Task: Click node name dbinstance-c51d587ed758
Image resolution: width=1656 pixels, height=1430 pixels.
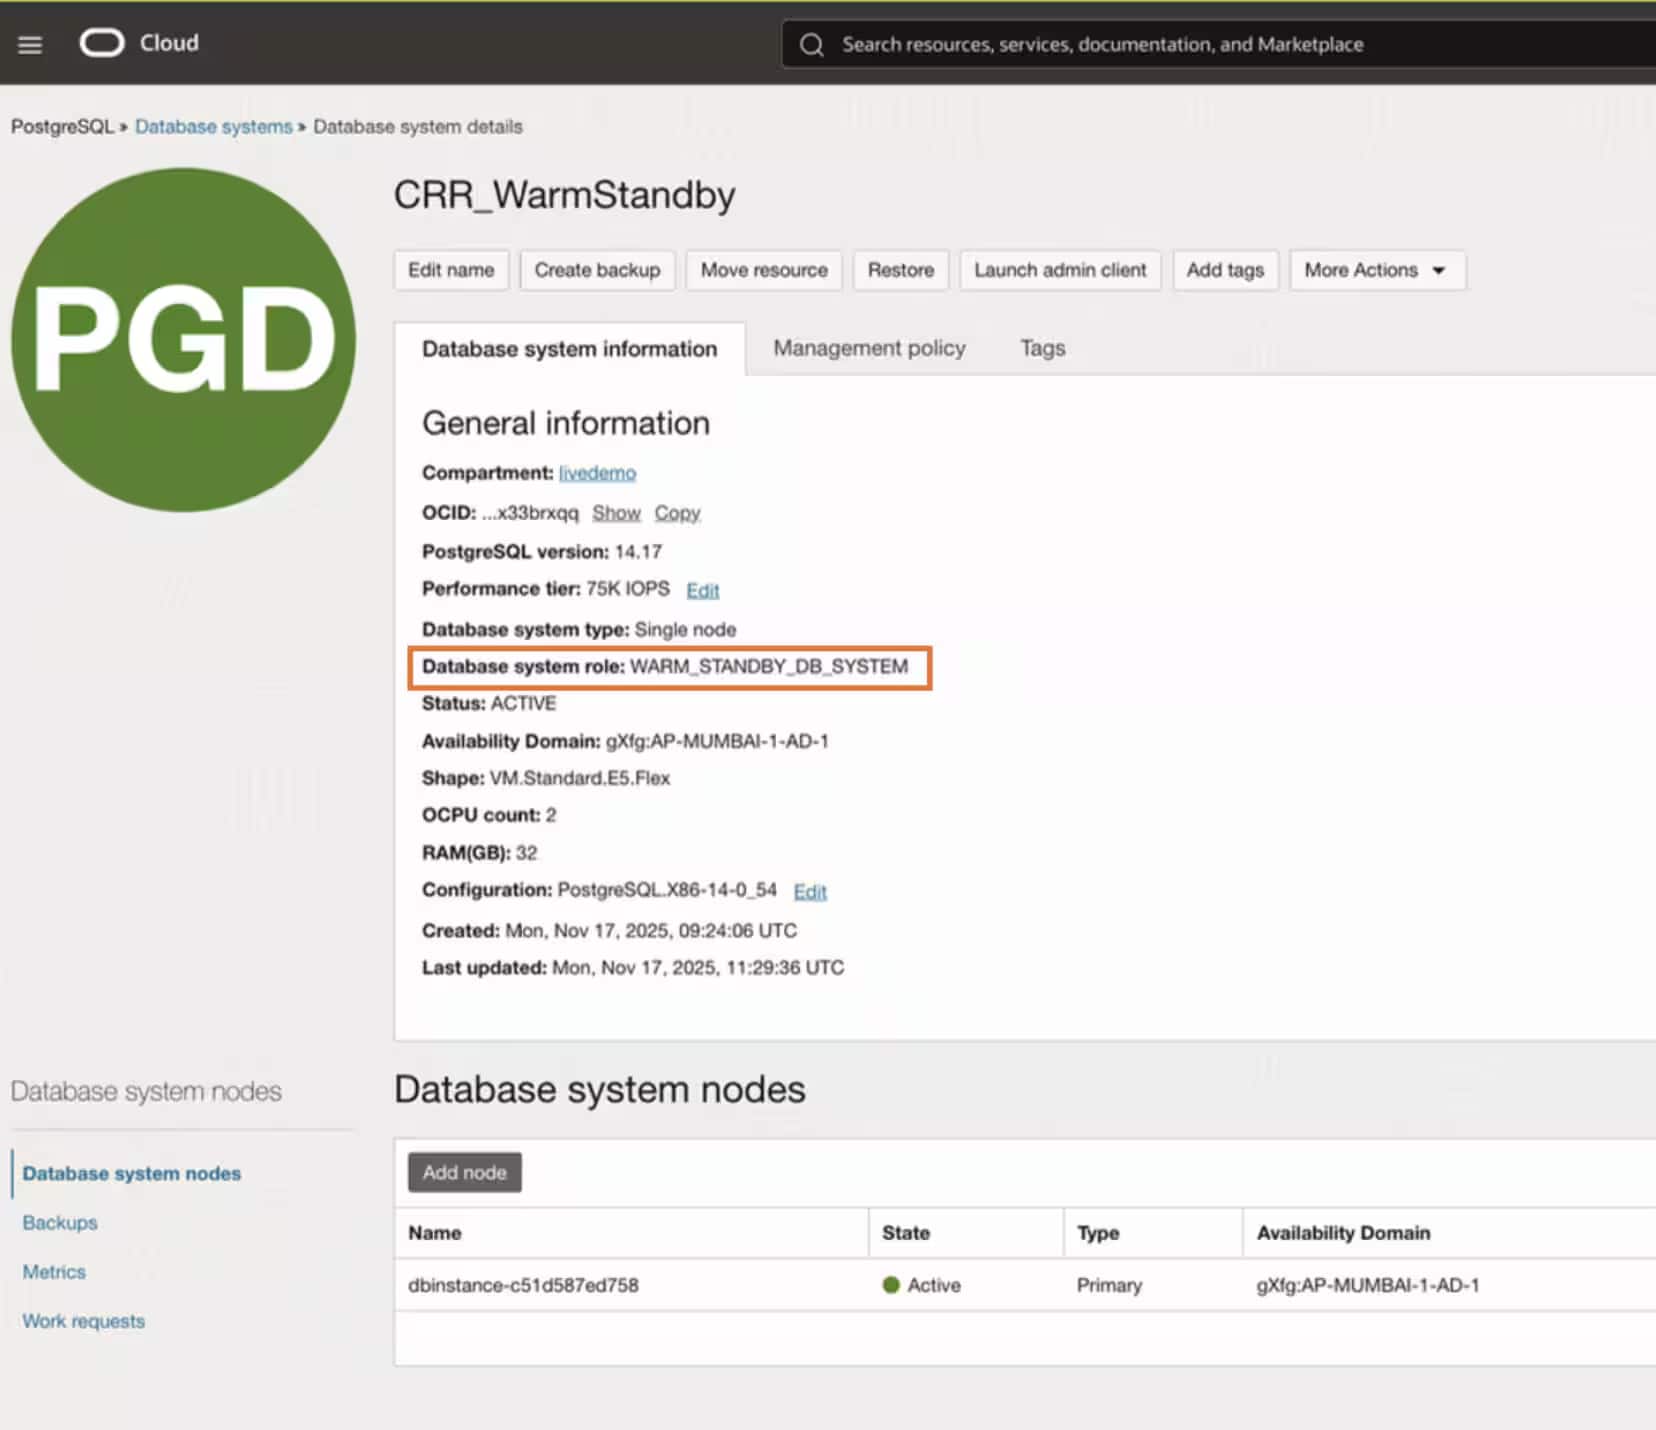Action: [x=523, y=1285]
